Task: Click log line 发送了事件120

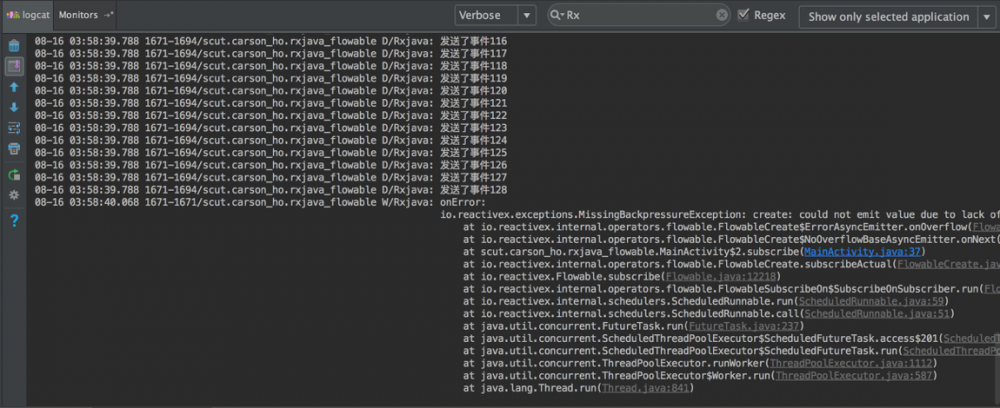Action: pos(271,91)
